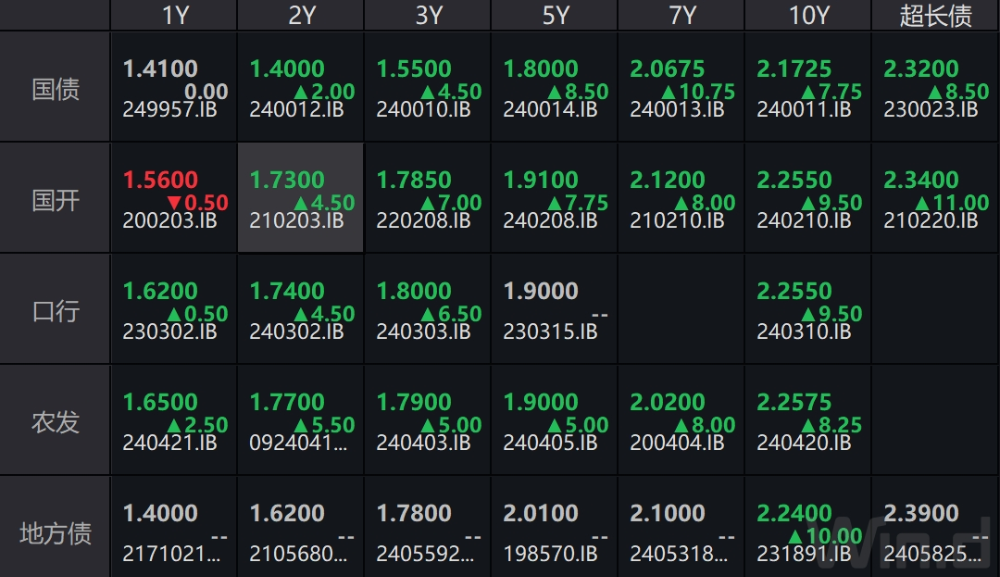Open the 超长债 column header
1000x577 pixels.
pyautogui.click(x=935, y=15)
